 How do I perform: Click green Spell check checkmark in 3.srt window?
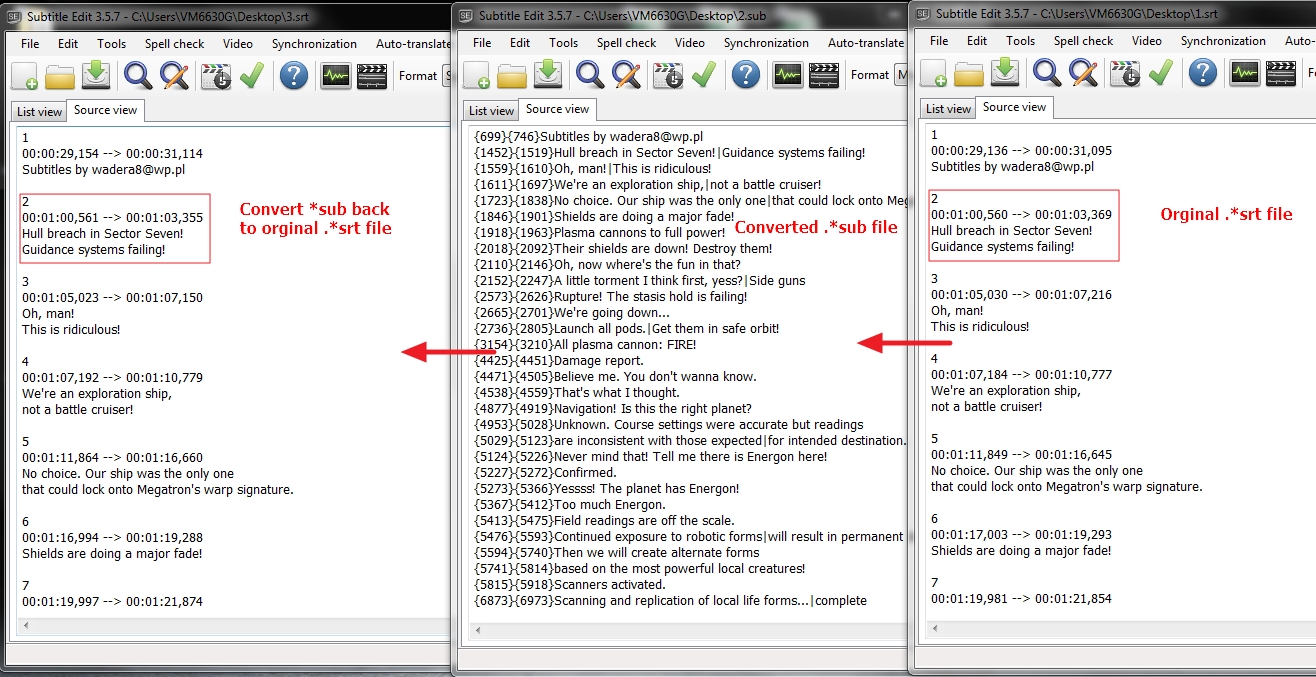tap(251, 76)
